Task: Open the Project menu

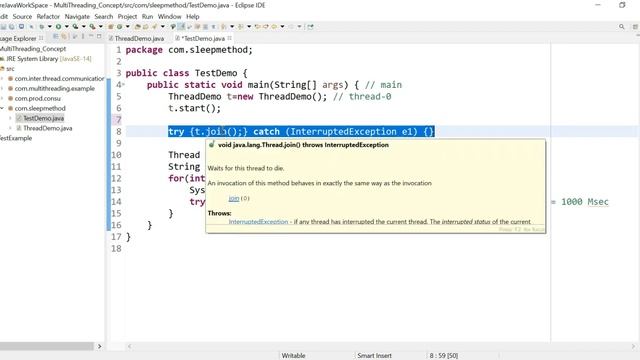Action: click(x=127, y=17)
